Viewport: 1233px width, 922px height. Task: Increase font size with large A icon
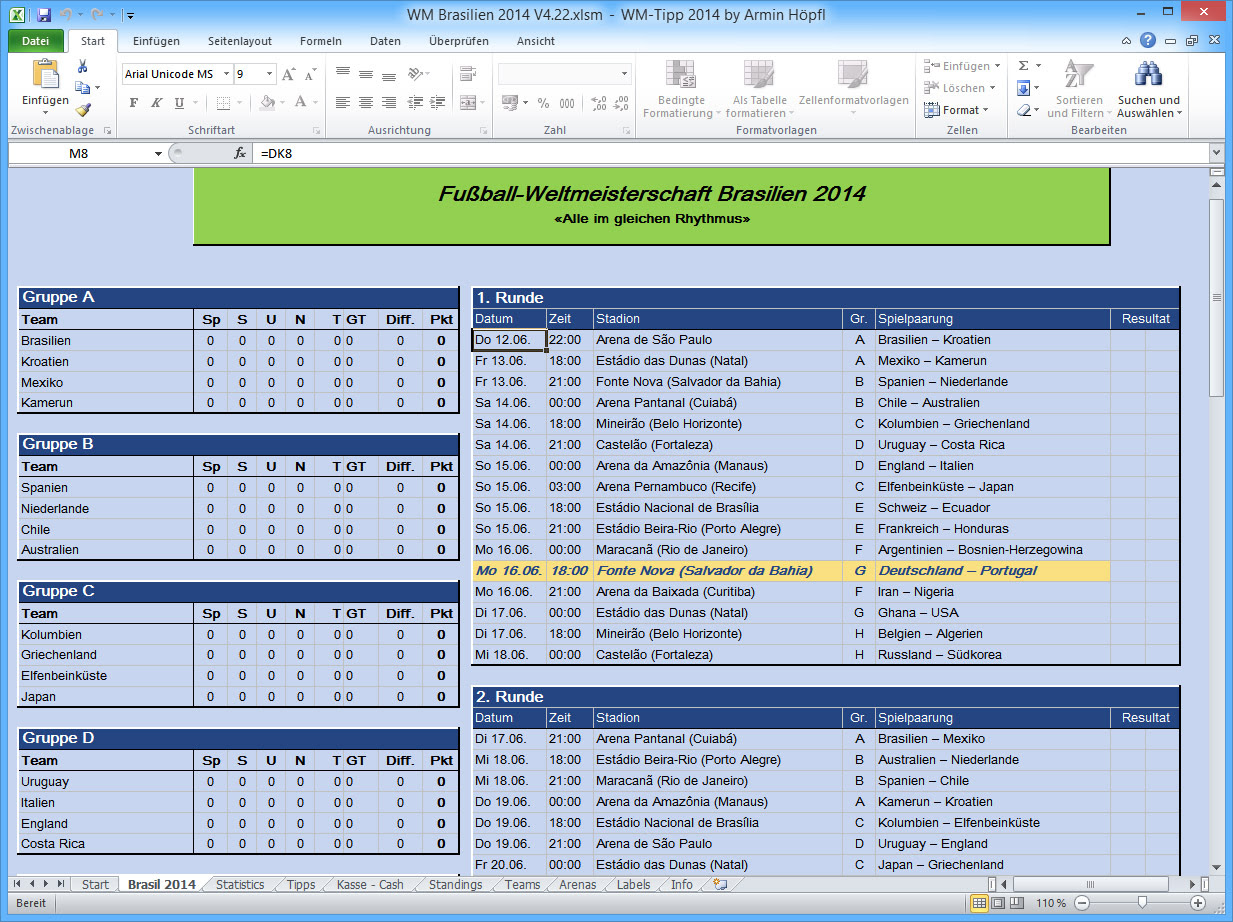(288, 74)
